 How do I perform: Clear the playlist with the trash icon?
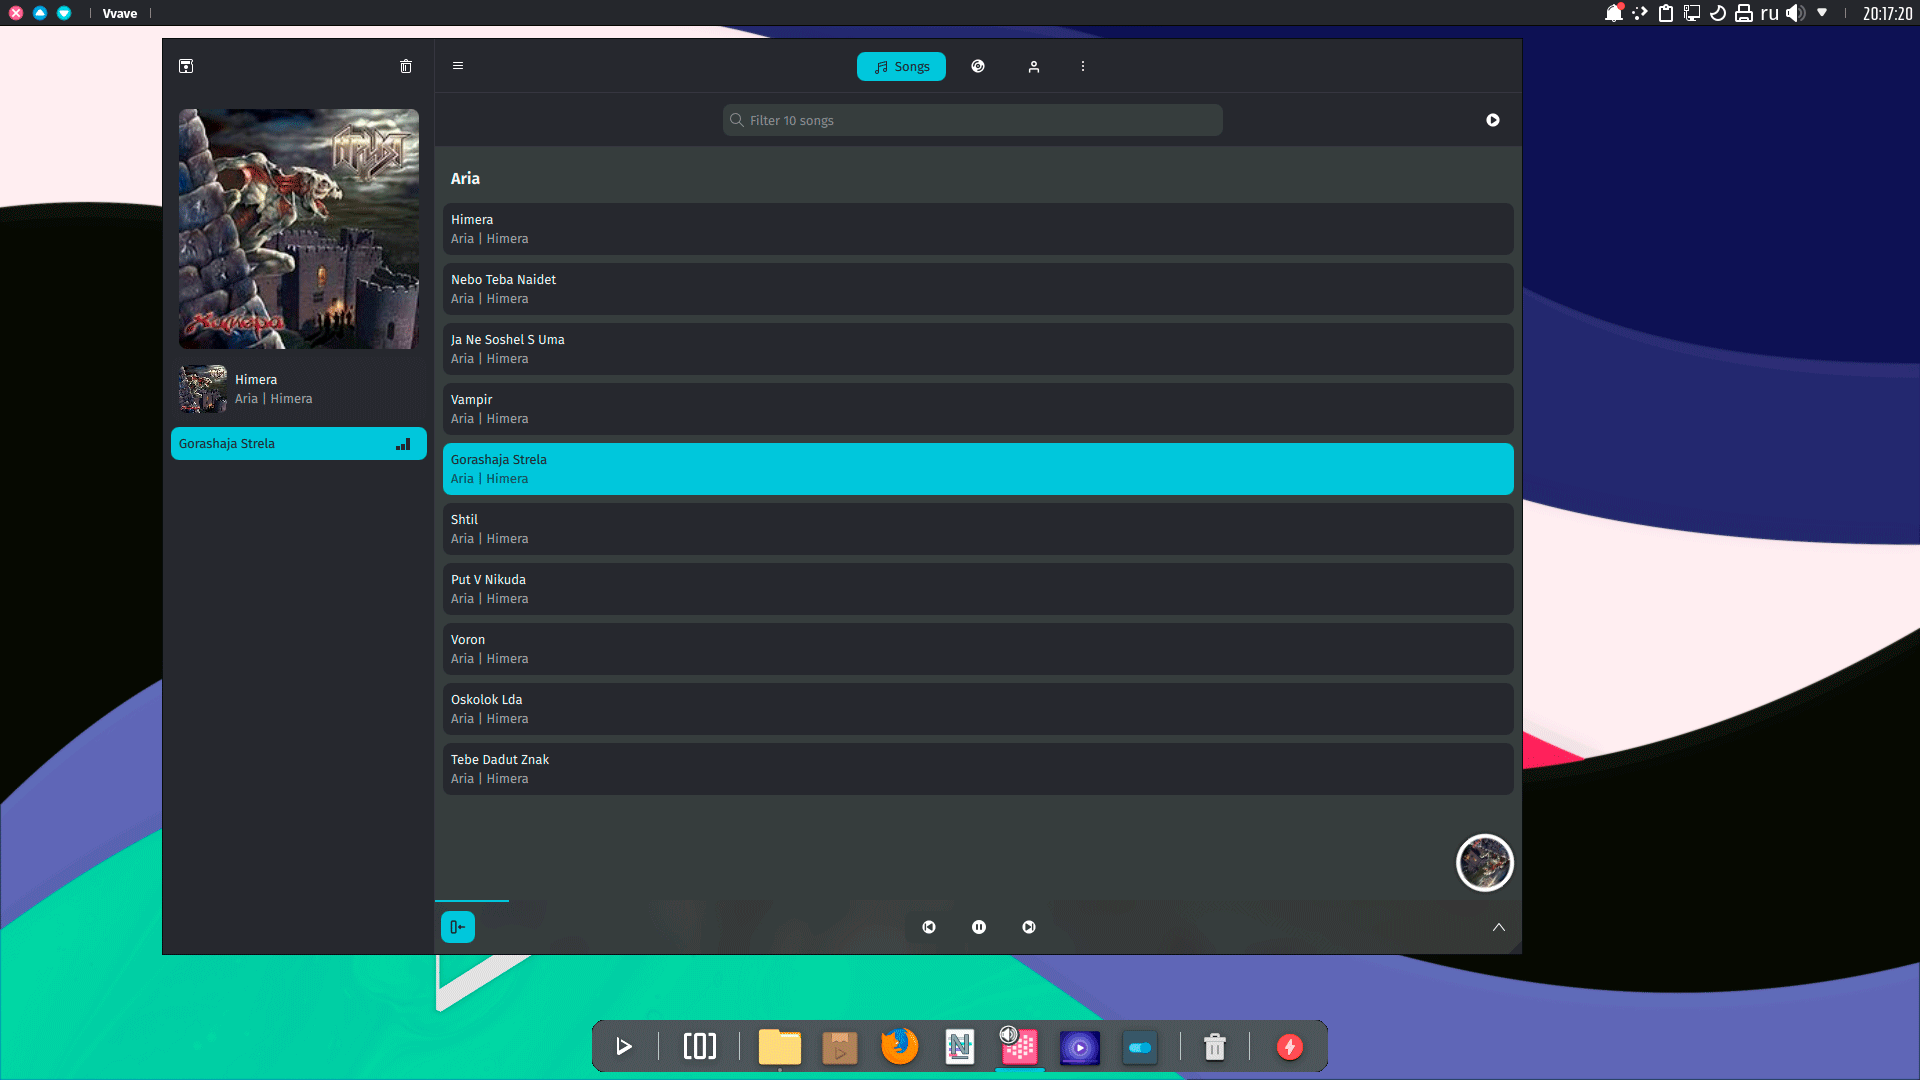click(406, 66)
